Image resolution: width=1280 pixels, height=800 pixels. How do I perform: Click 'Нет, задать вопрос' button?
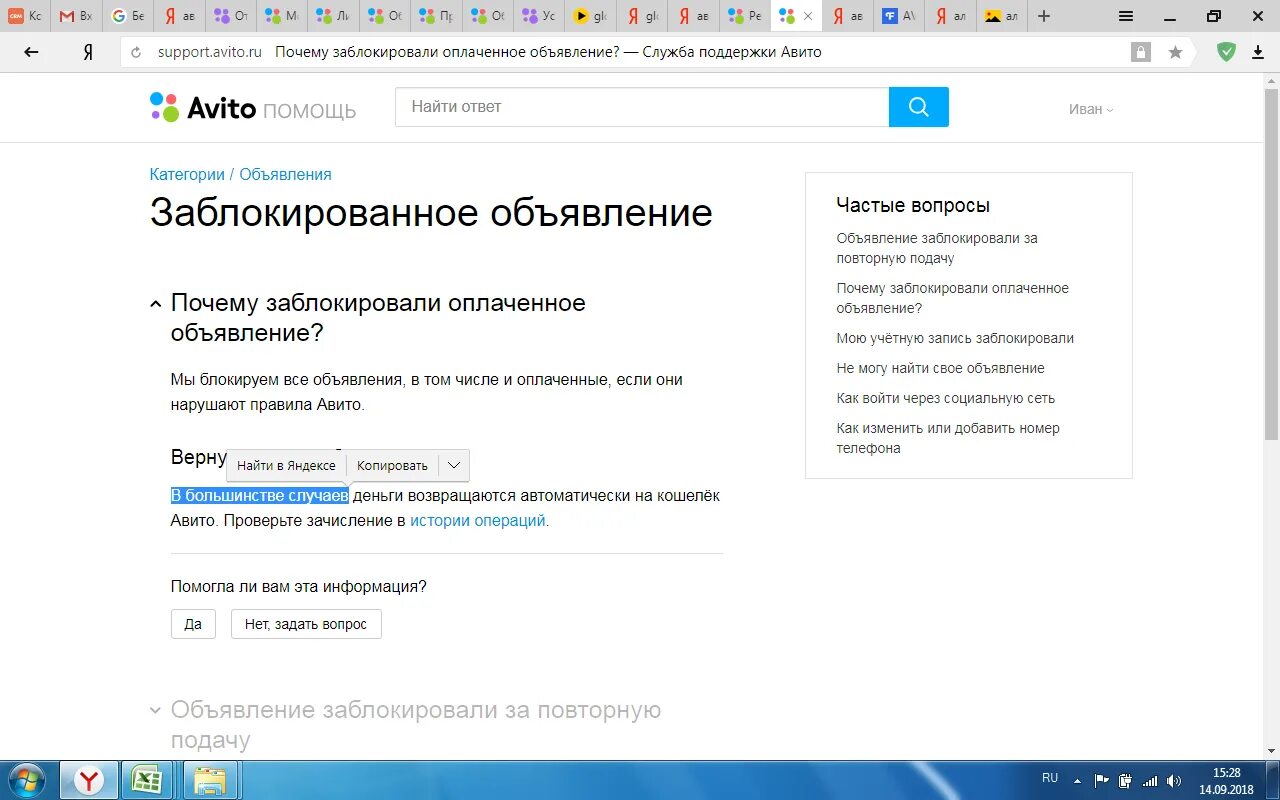306,624
